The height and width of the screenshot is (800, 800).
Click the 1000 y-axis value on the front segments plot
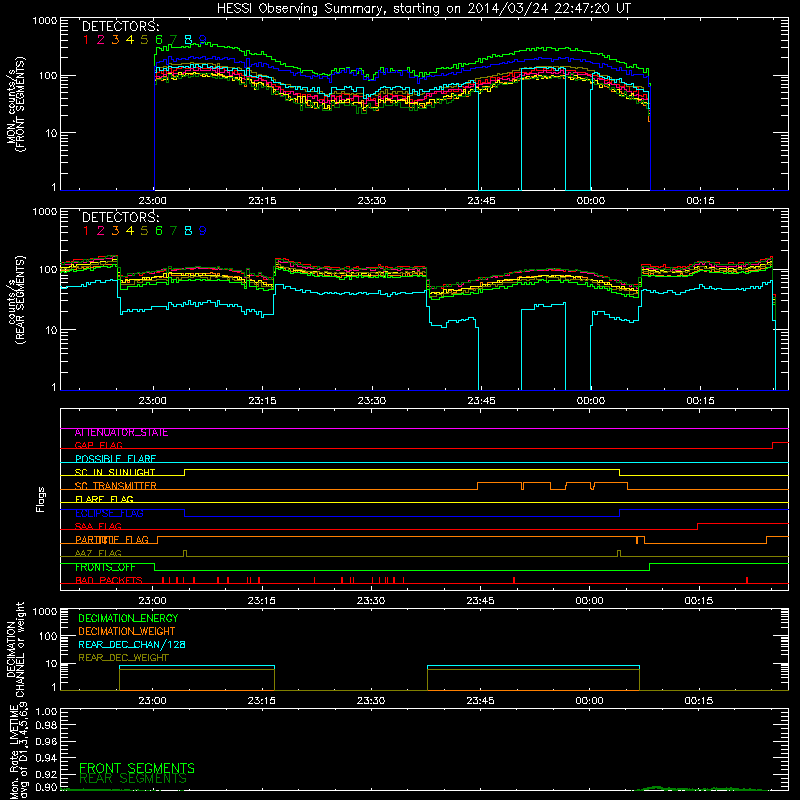tap(44, 21)
